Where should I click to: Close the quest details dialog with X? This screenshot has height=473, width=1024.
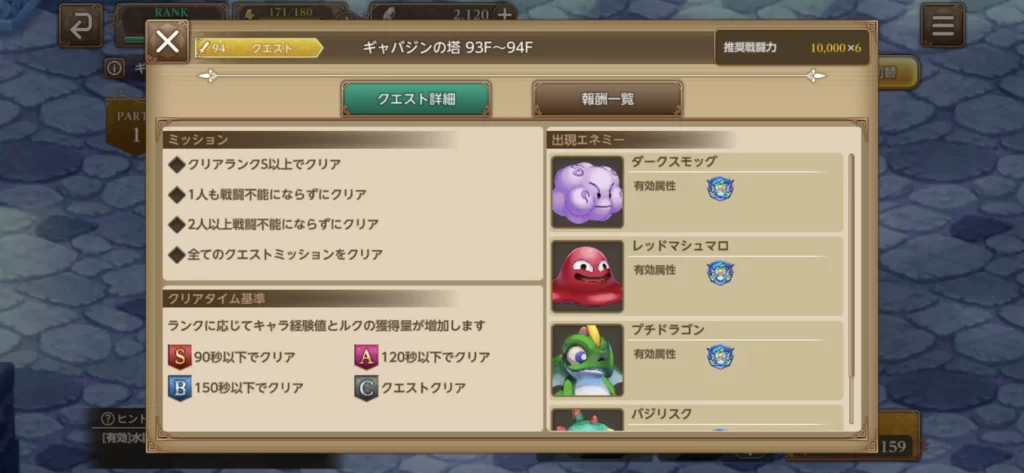pyautogui.click(x=167, y=42)
